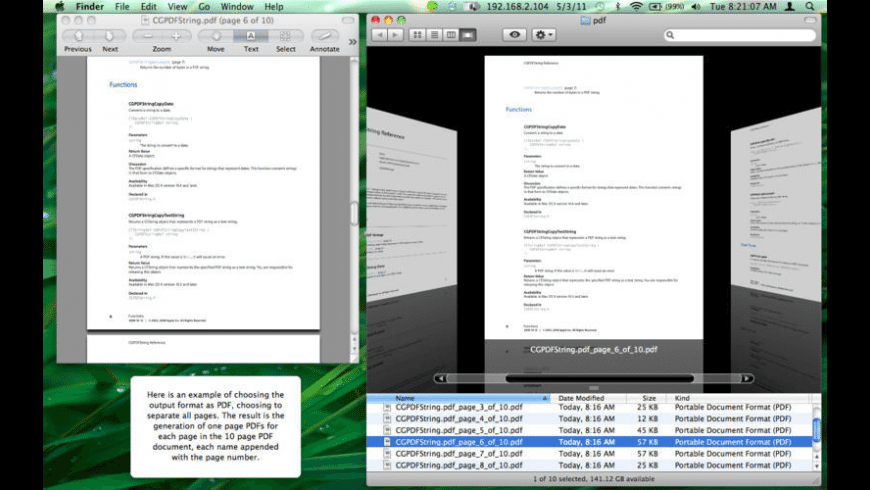Switch Finder to list view
The width and height of the screenshot is (870, 490).
[x=434, y=35]
